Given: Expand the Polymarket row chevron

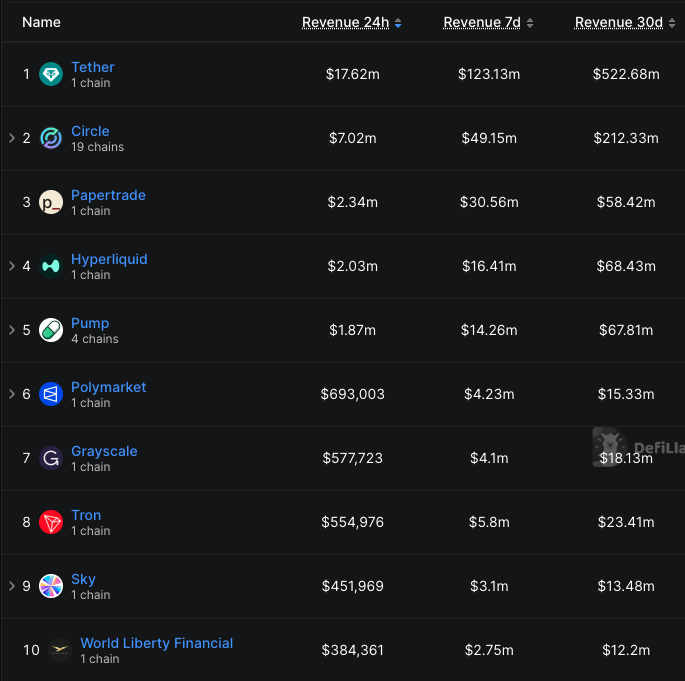Looking at the screenshot, I should (x=12, y=394).
